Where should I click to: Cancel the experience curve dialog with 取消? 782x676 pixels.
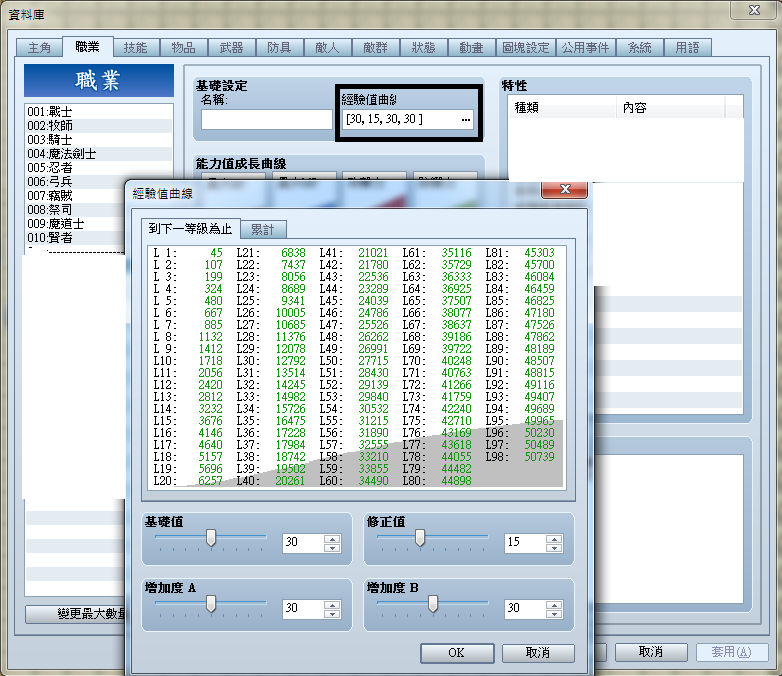(x=538, y=653)
